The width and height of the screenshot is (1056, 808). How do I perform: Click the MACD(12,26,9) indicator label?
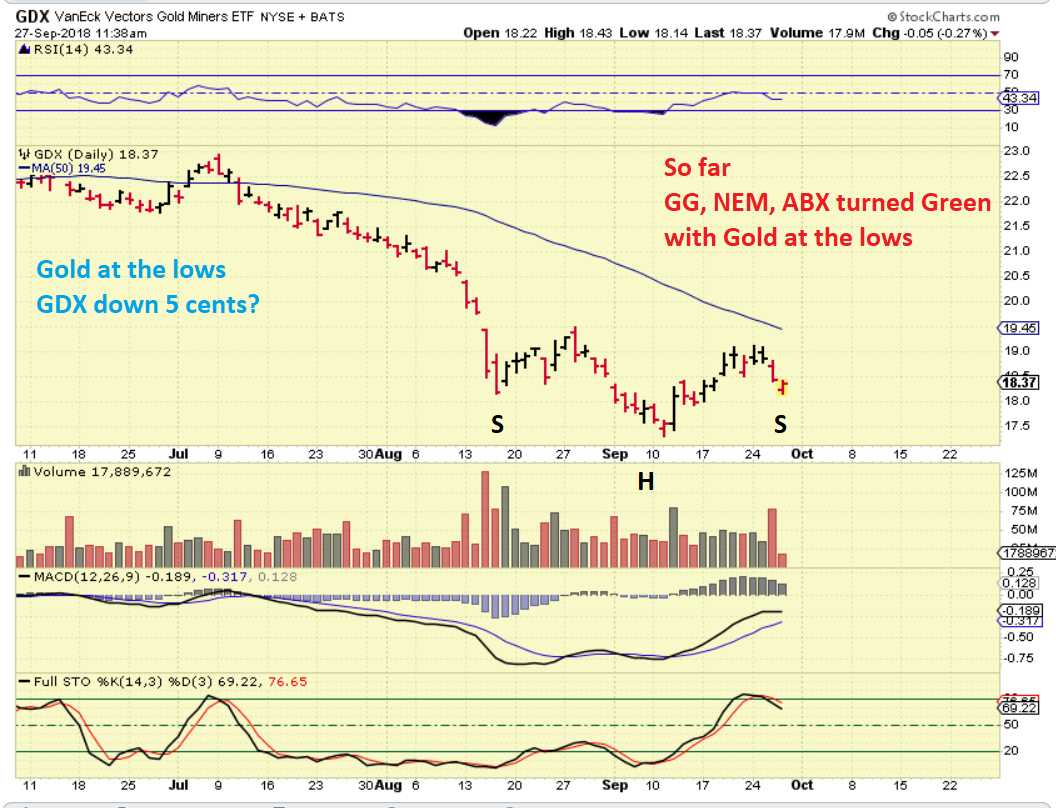tap(88, 577)
